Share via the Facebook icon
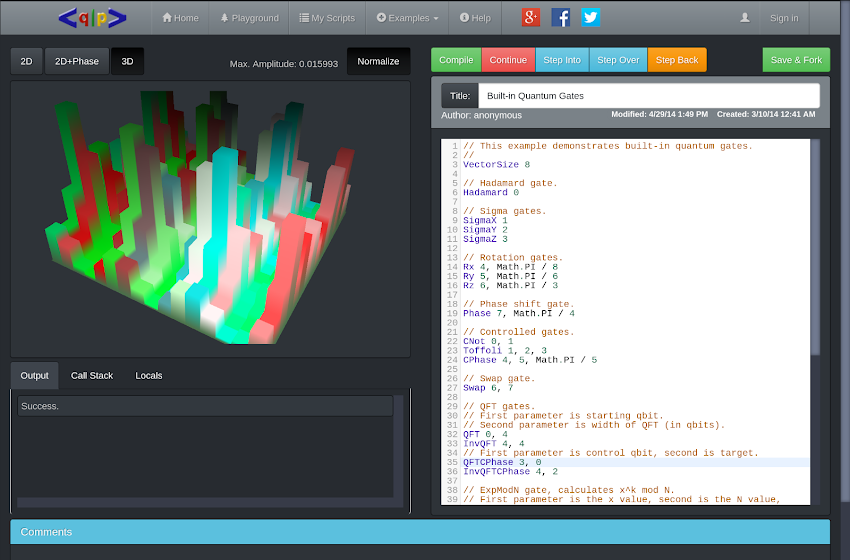The image size is (850, 560). (x=561, y=17)
